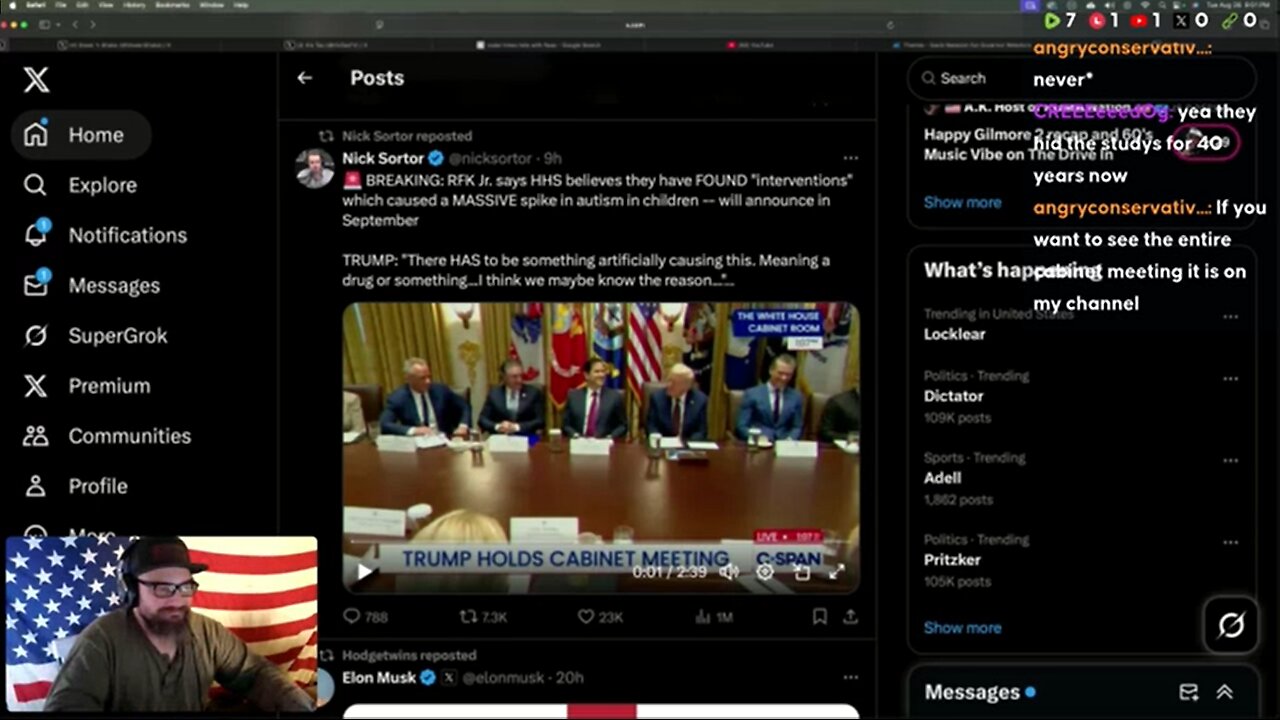Click the Safari address bar
Image resolution: width=1280 pixels, height=720 pixels.
click(x=635, y=24)
